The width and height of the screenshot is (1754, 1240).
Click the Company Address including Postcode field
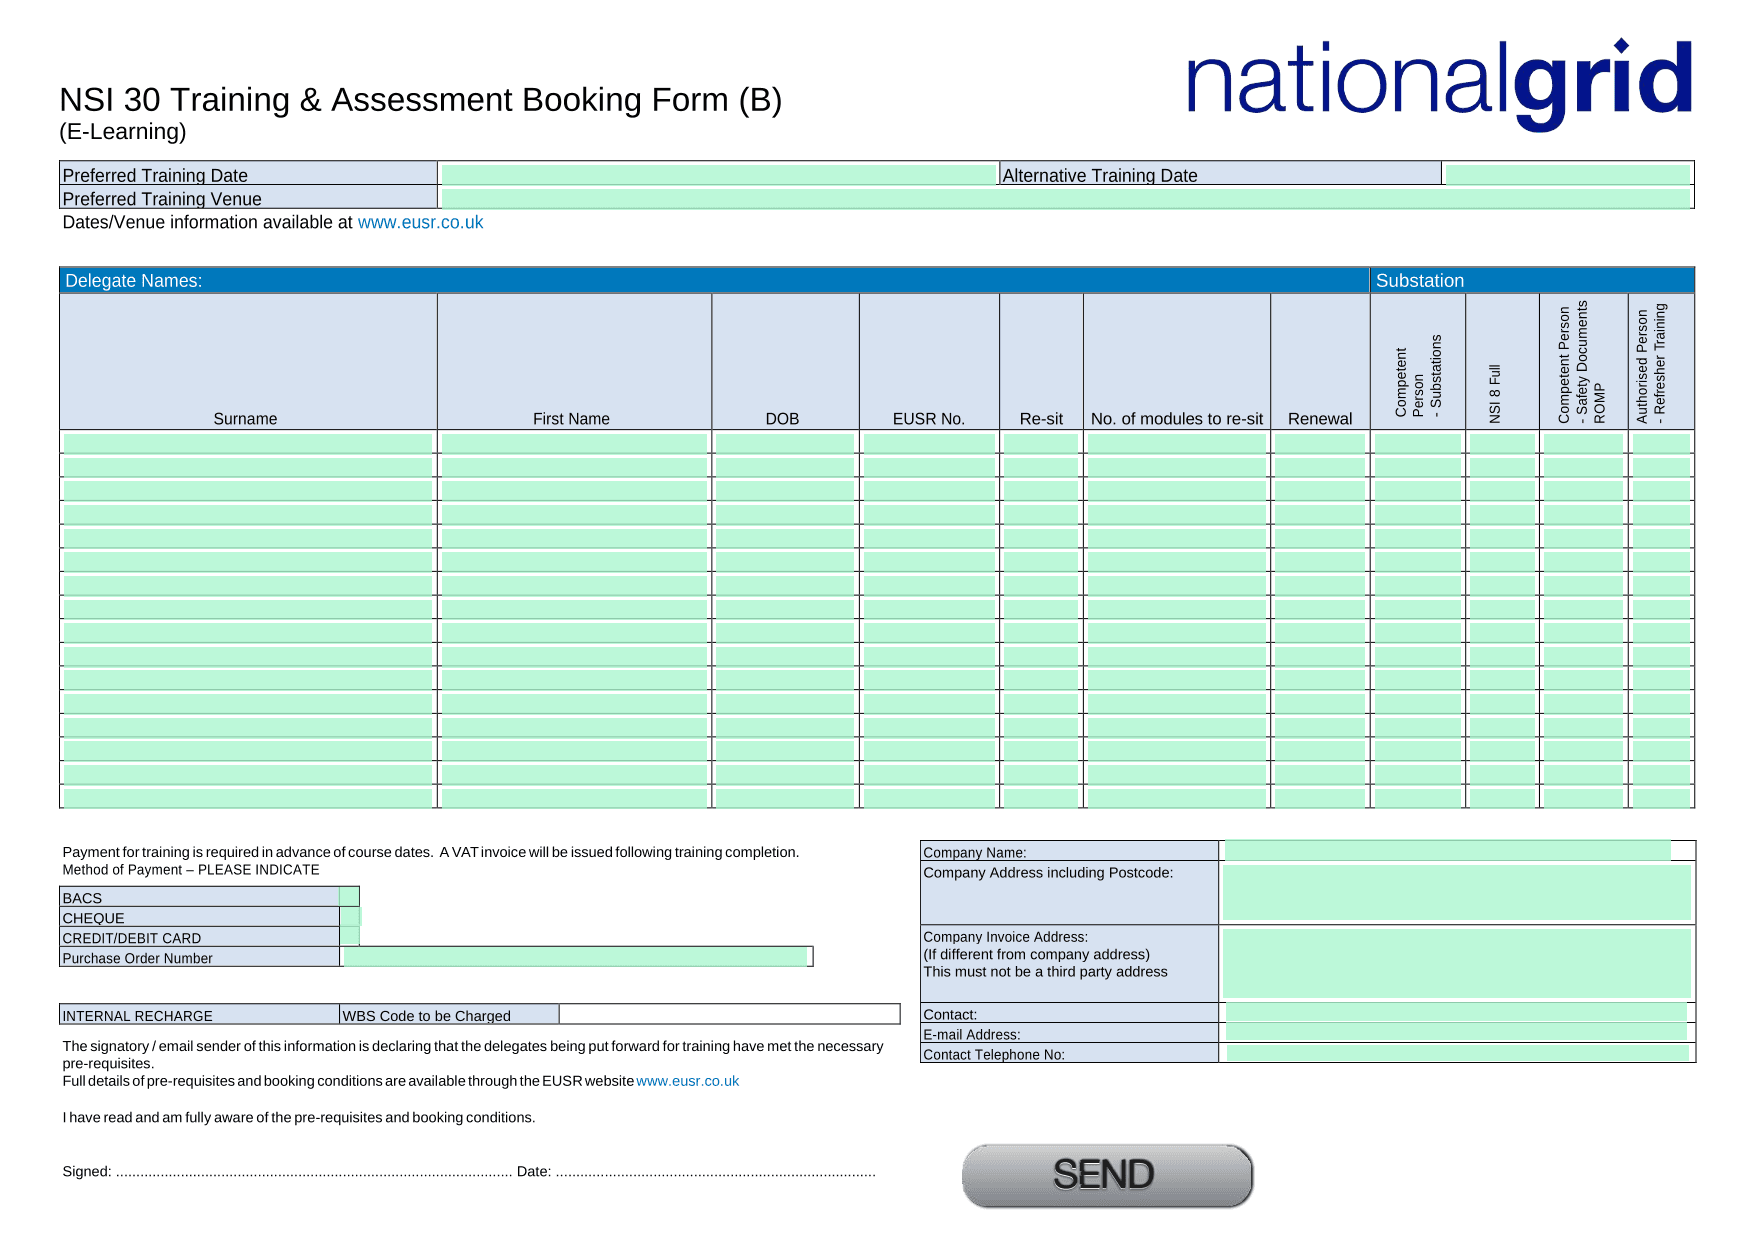(x=1456, y=892)
